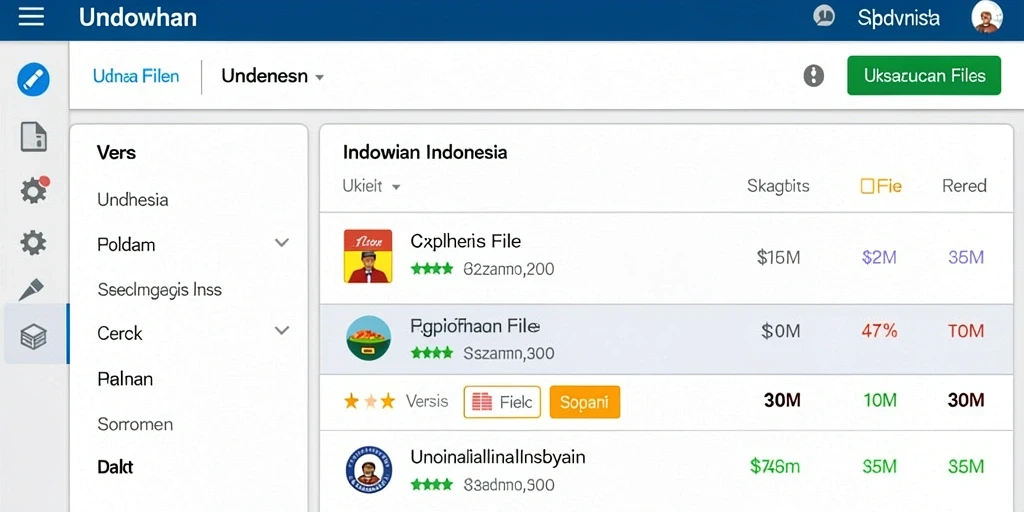Open the Cxplheris File app thumbnail
The height and width of the screenshot is (512, 1024).
point(368,256)
